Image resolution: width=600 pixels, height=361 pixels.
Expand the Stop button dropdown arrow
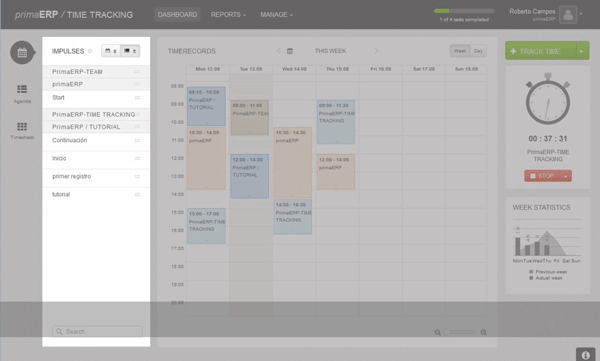coord(566,176)
